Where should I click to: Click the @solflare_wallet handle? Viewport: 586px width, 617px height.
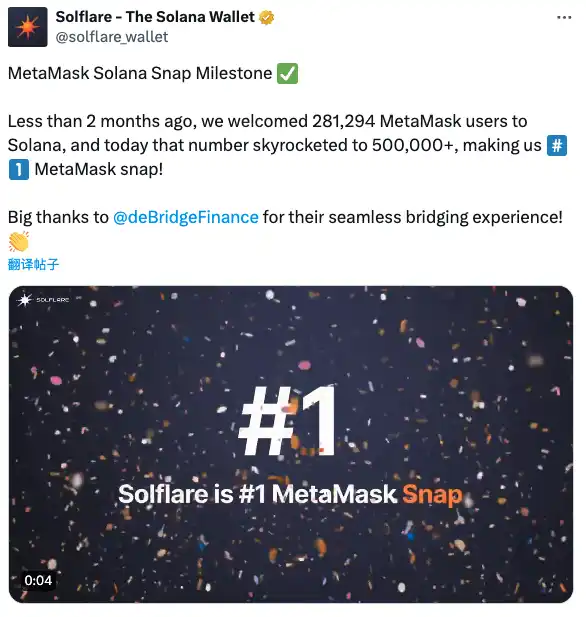click(x=112, y=37)
